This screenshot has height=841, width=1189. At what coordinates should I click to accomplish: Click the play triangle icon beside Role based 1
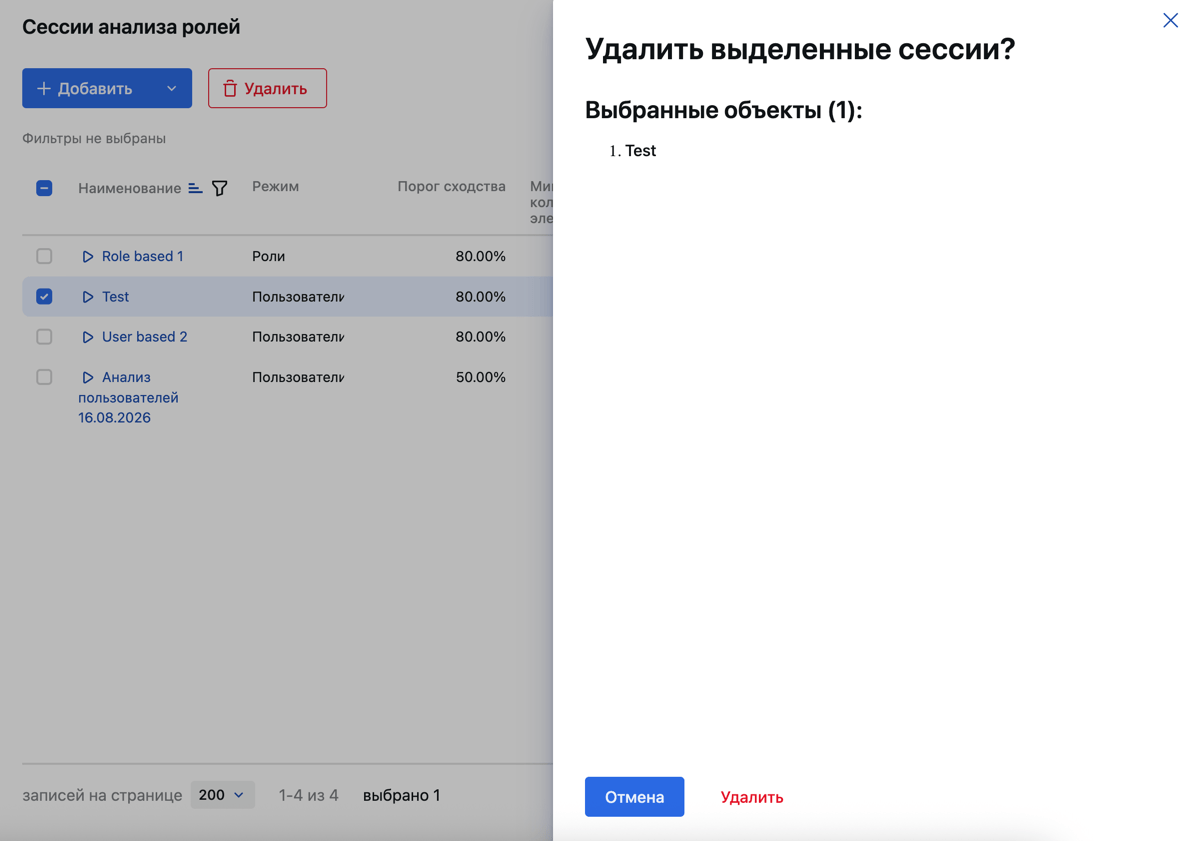coord(88,256)
